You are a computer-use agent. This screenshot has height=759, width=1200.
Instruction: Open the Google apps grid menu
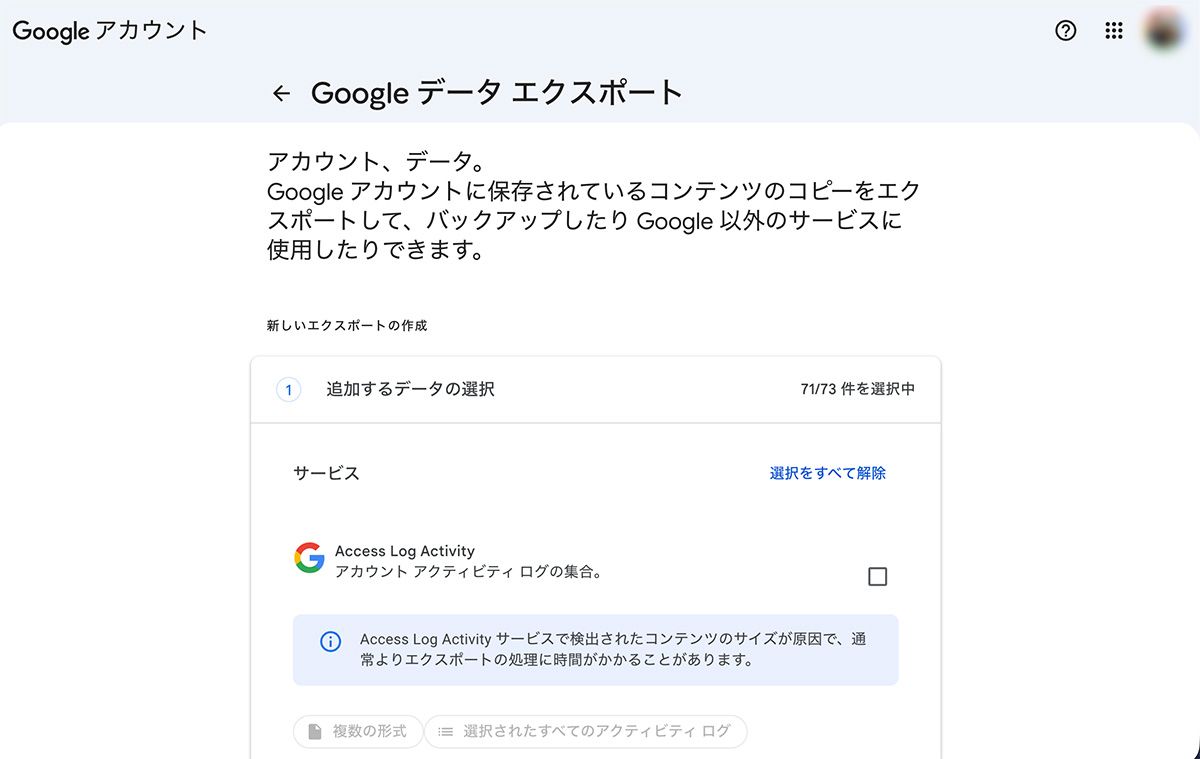coord(1113,31)
